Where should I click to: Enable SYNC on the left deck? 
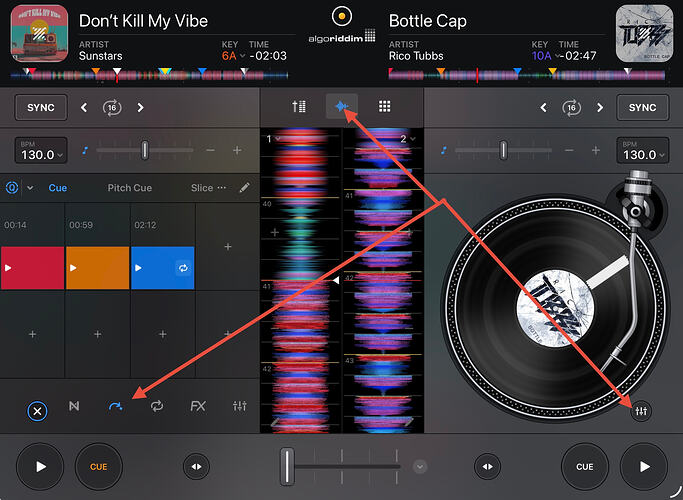[41, 107]
